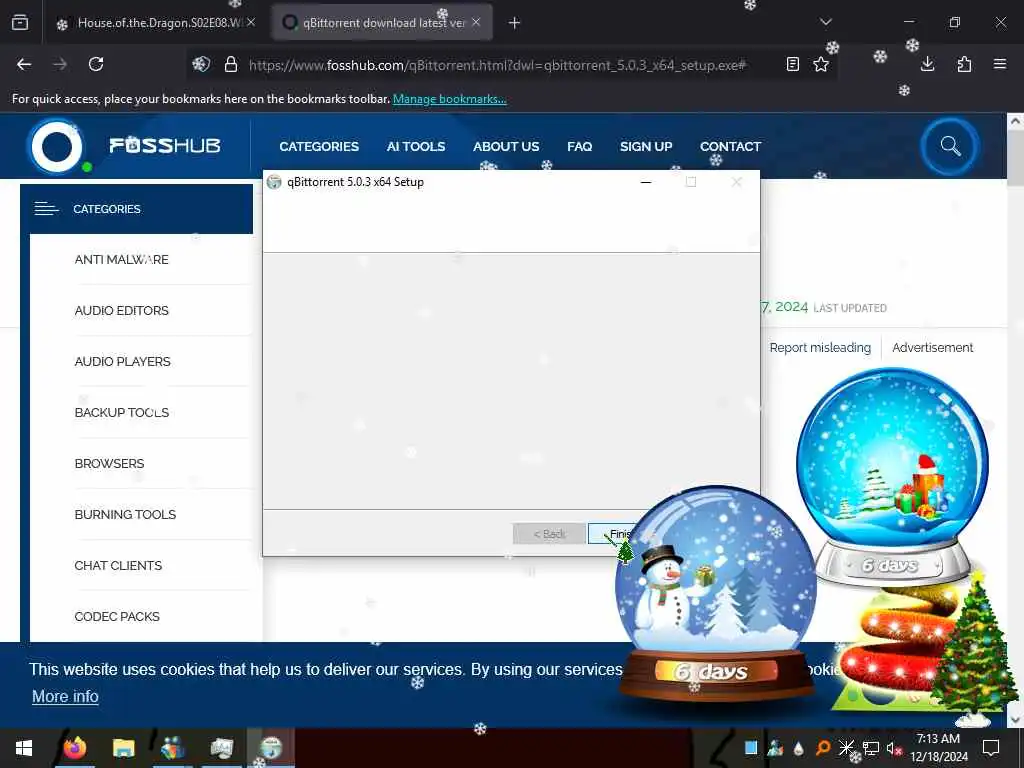Reload the current page
Viewport: 1024px width, 768px height.
point(96,64)
